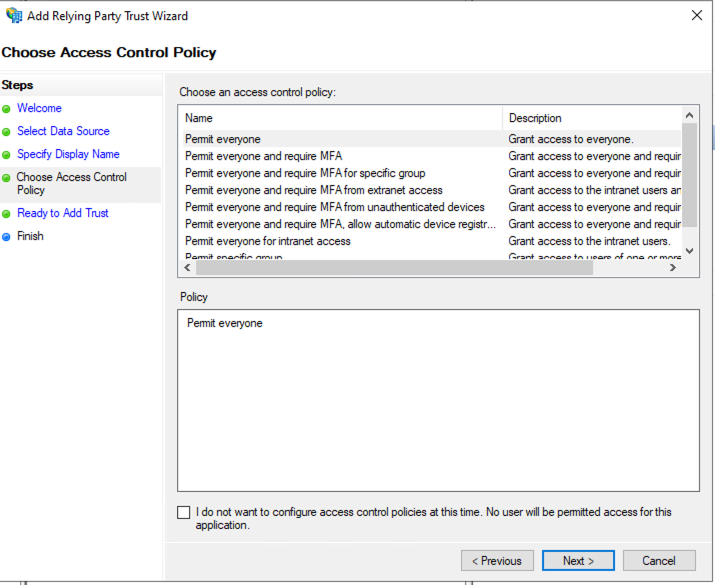This screenshot has height=585, width=715.
Task: Click the Next button
Action: [x=578, y=560]
